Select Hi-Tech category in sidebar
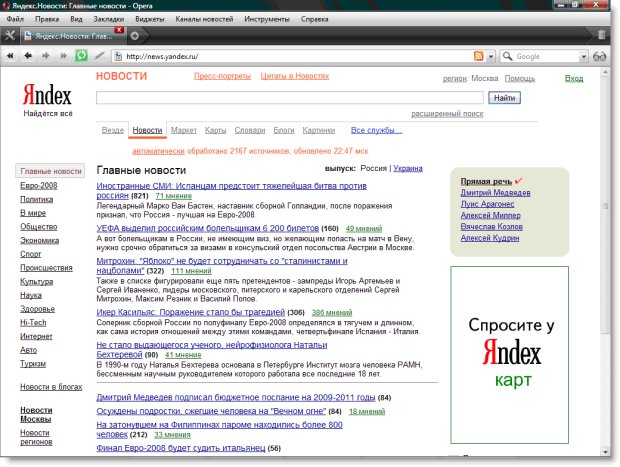This screenshot has height=467, width=620. click(33, 323)
